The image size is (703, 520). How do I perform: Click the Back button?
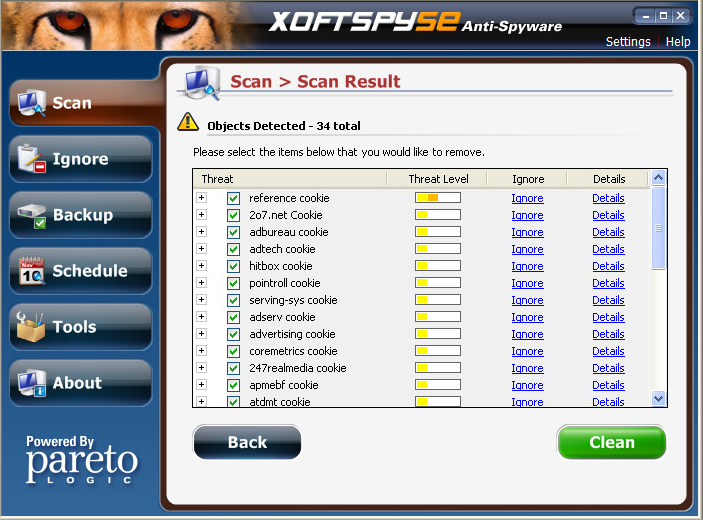tap(247, 442)
